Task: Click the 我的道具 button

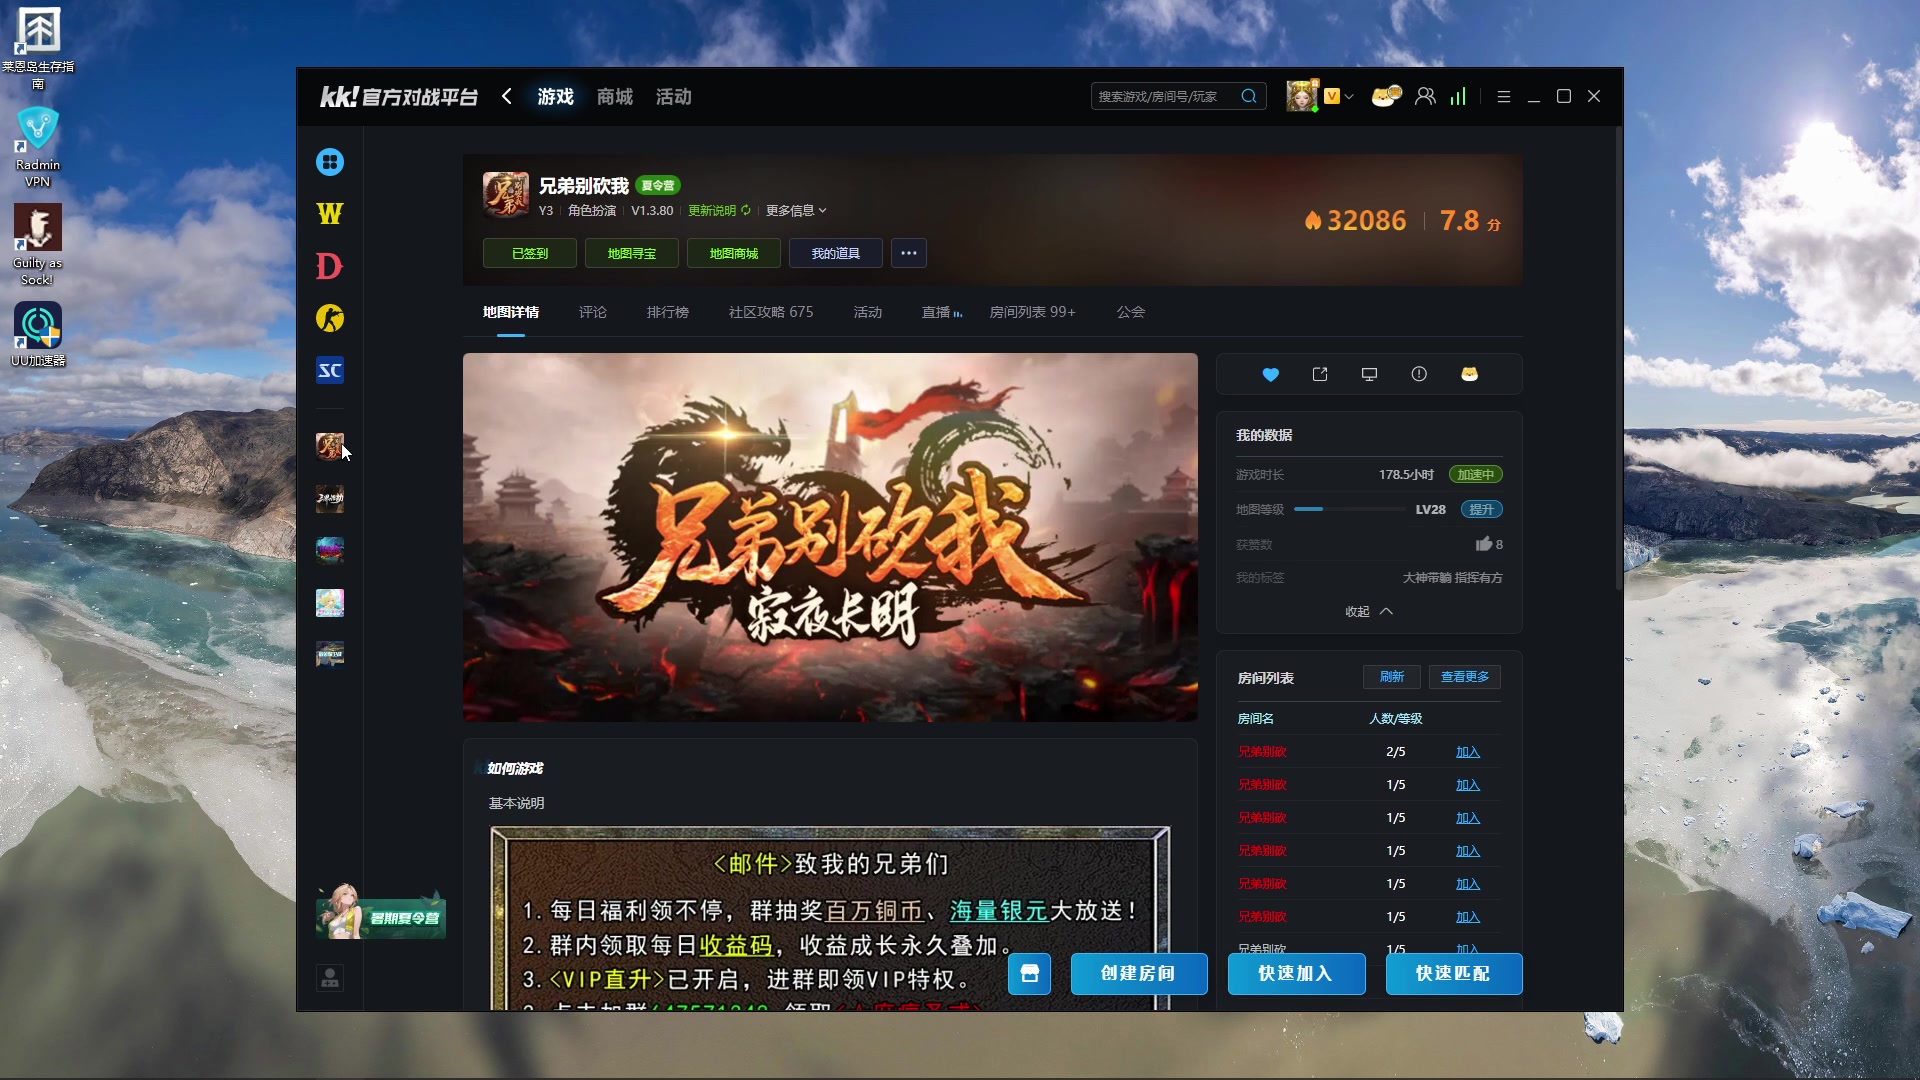Action: 836,253
